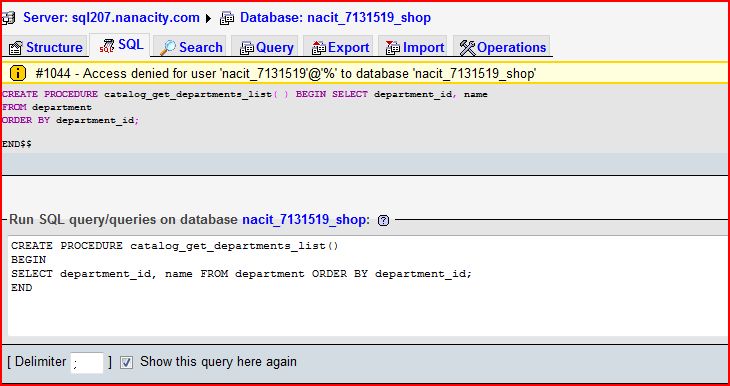Click the #1044 Access denied error message

click(x=286, y=73)
